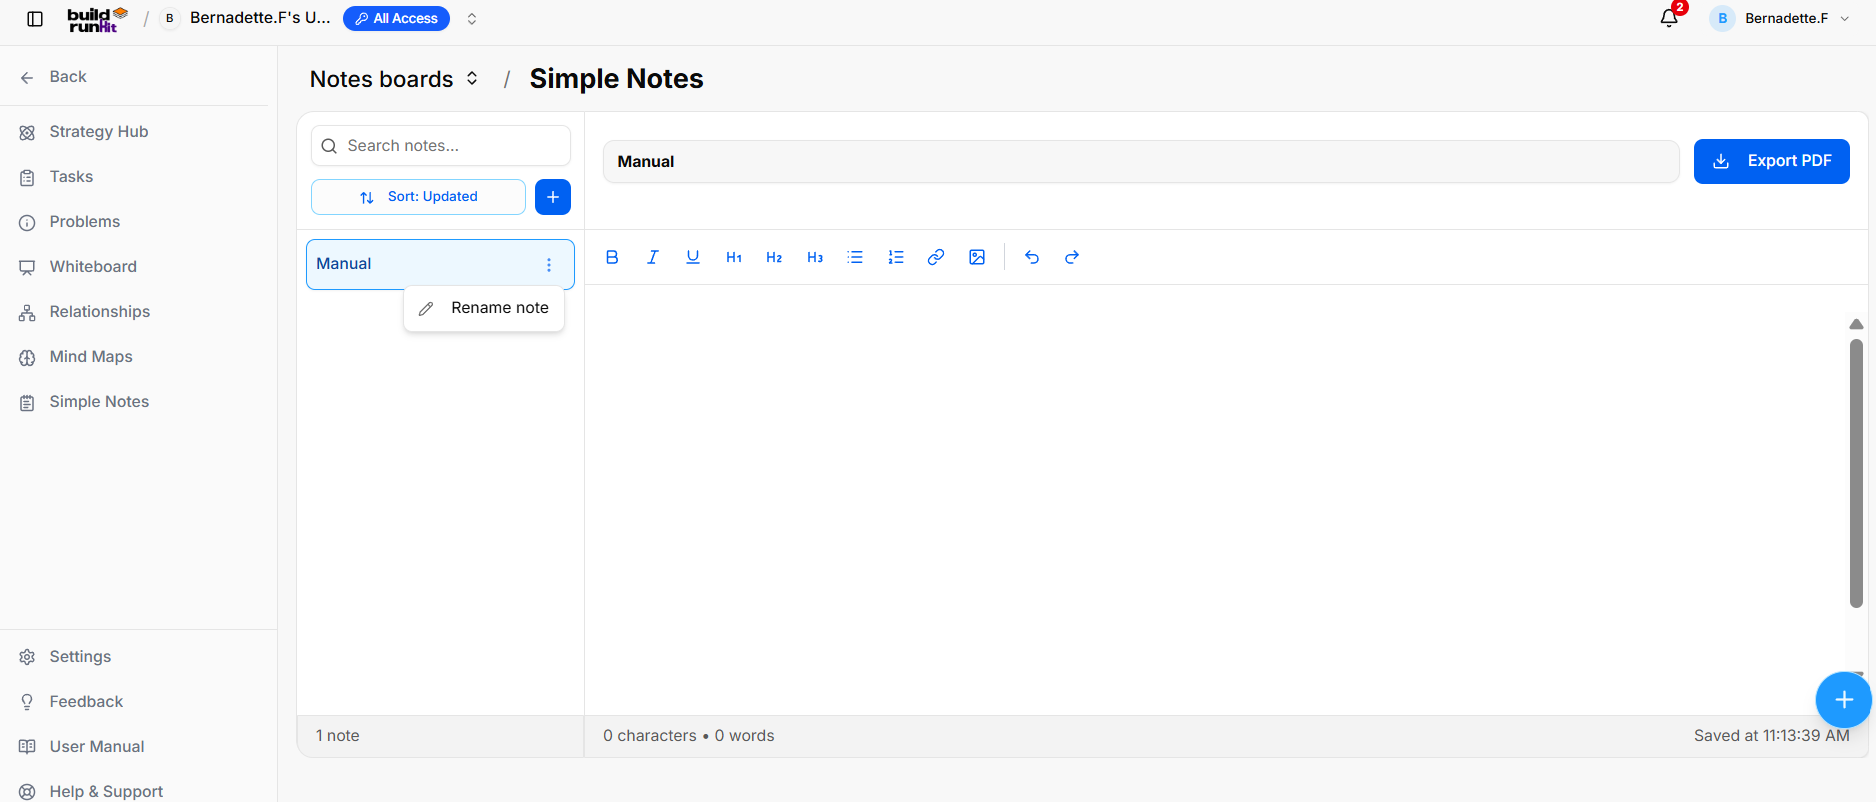Edit the Manual note title field

point(1141,162)
